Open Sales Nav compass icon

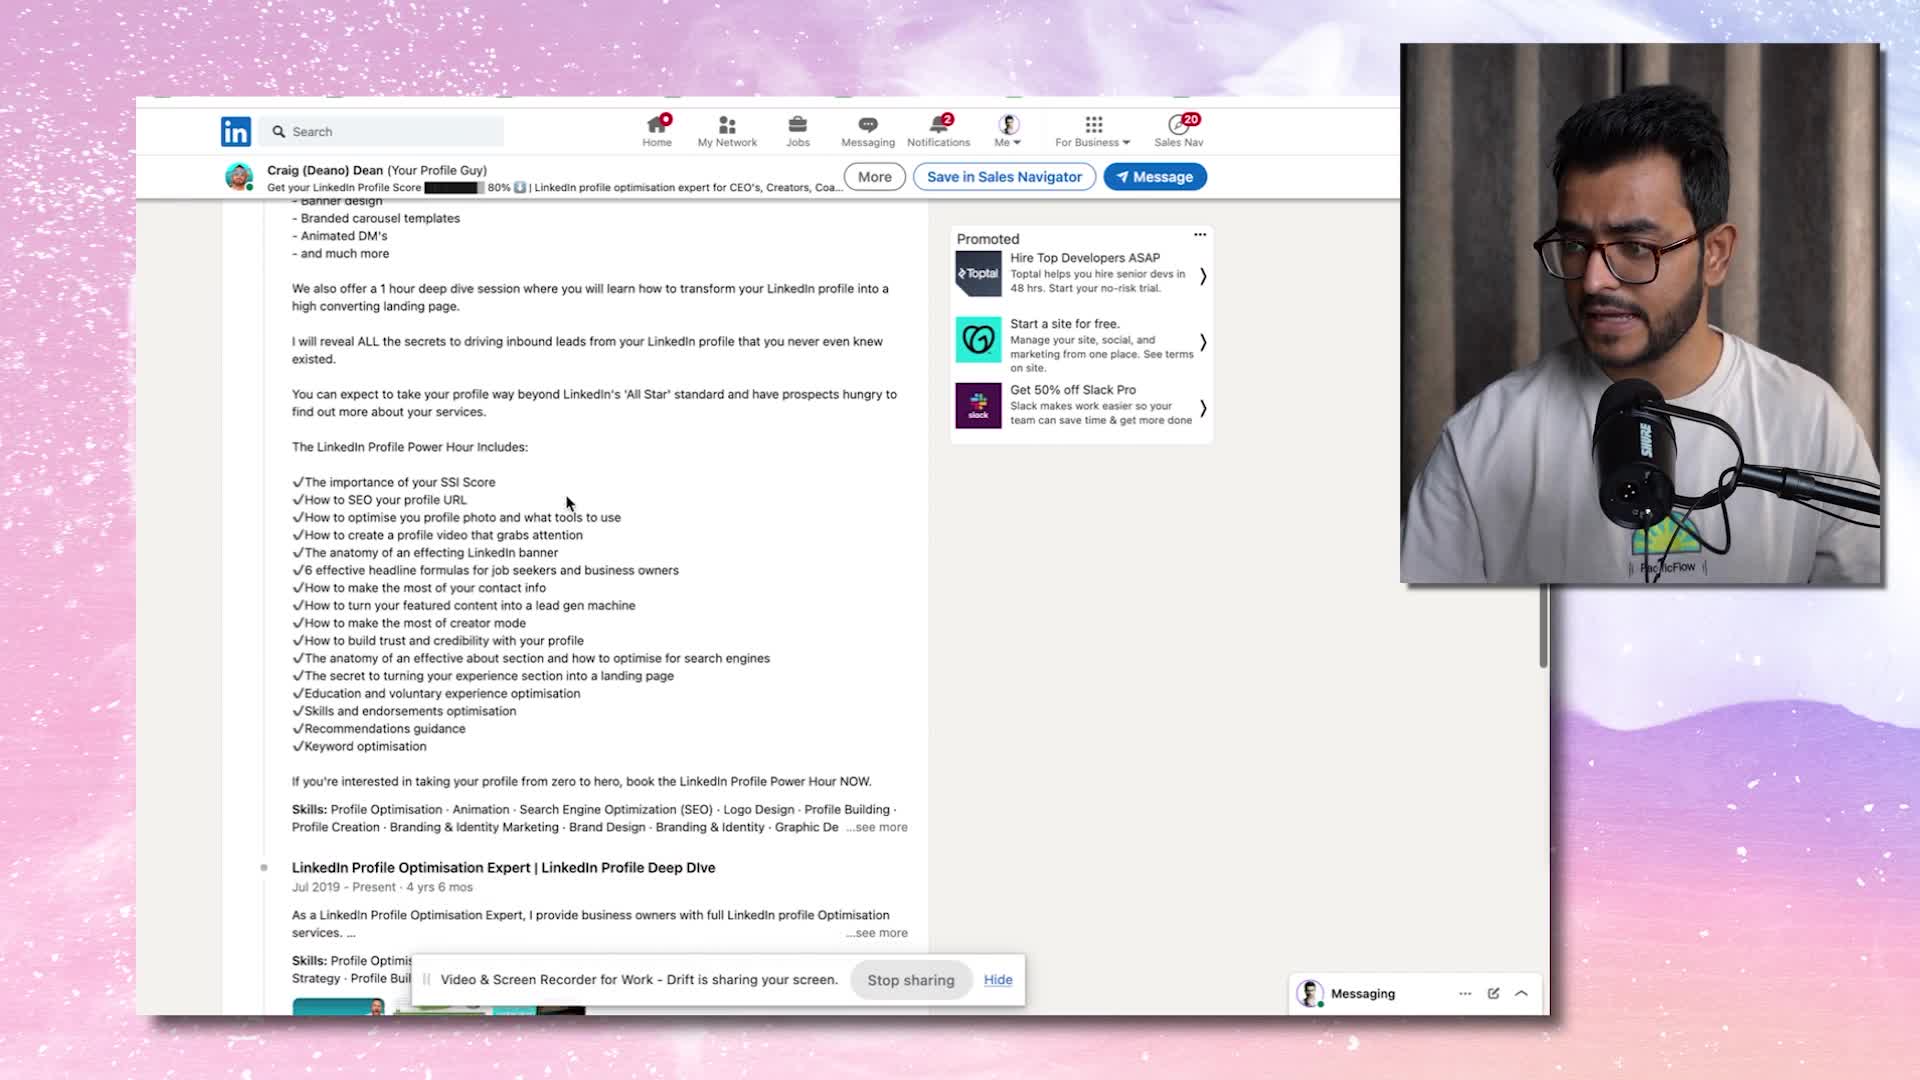click(x=1179, y=125)
